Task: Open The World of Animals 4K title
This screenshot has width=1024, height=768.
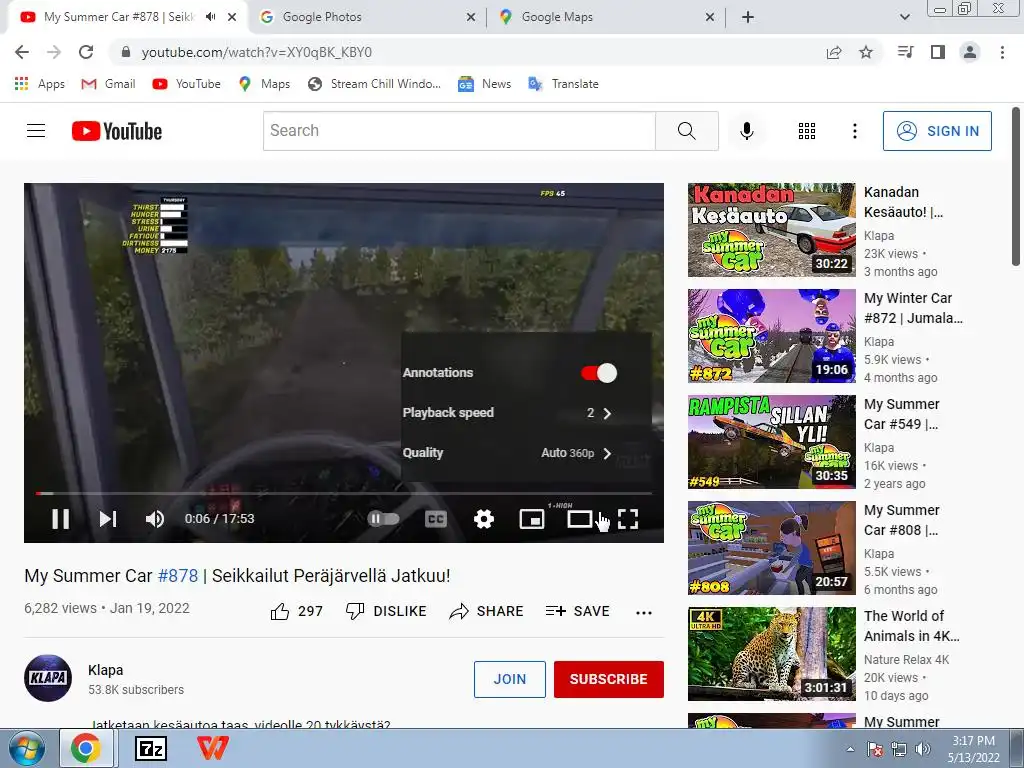Action: [x=912, y=626]
